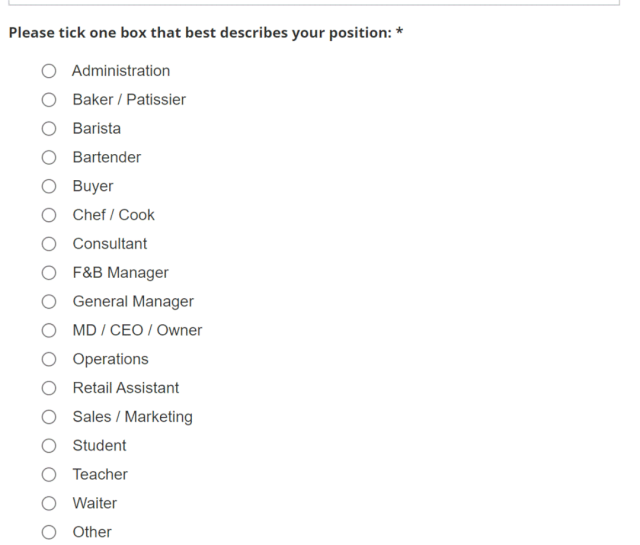Click the Student label text
Image resolution: width=640 pixels, height=545 pixels.
(99, 445)
